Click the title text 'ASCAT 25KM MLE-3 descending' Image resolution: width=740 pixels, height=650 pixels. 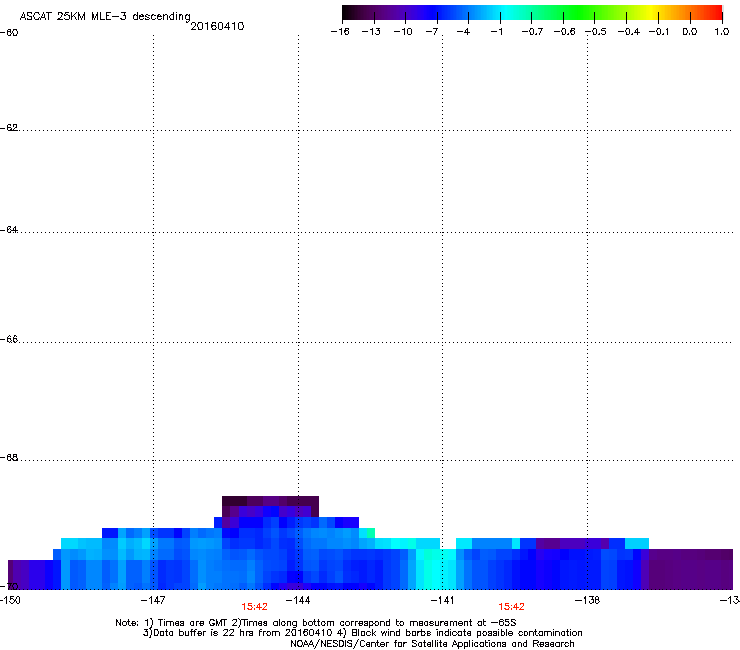[x=105, y=16]
